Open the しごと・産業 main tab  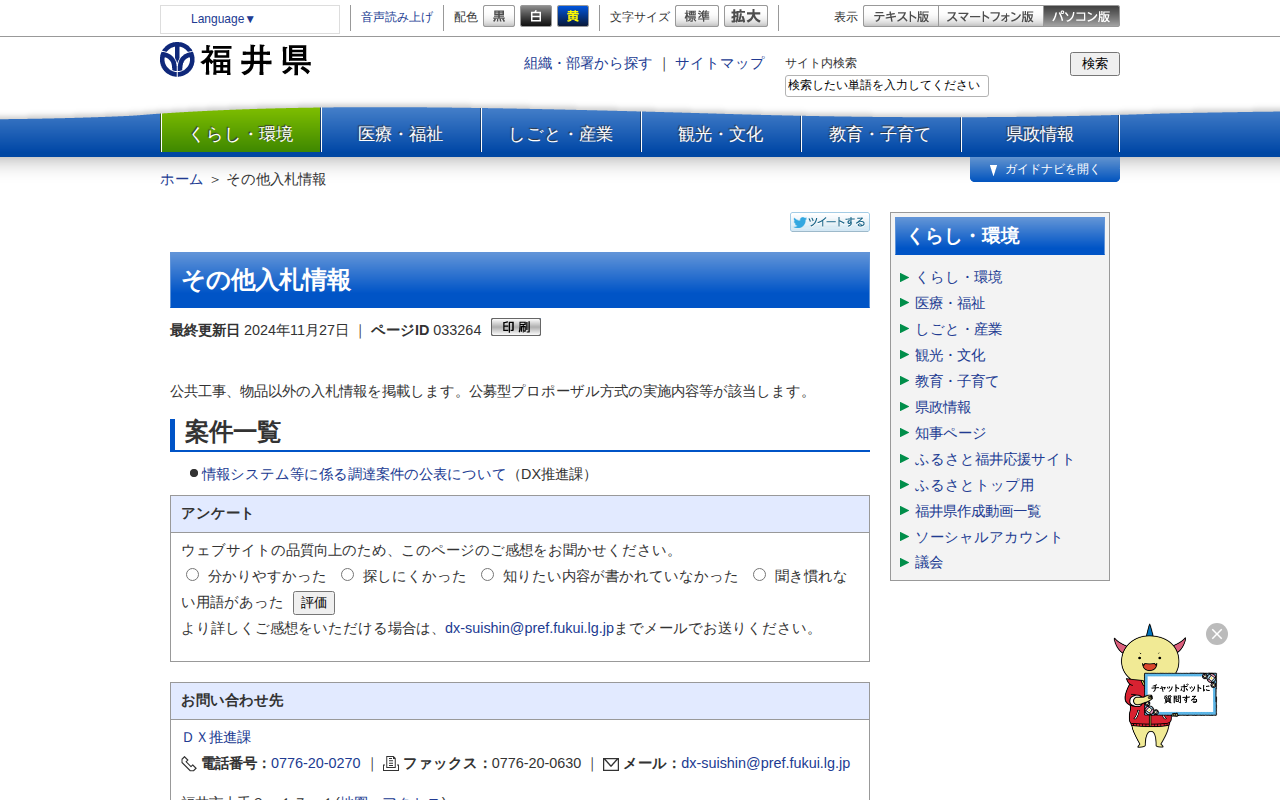561,133
